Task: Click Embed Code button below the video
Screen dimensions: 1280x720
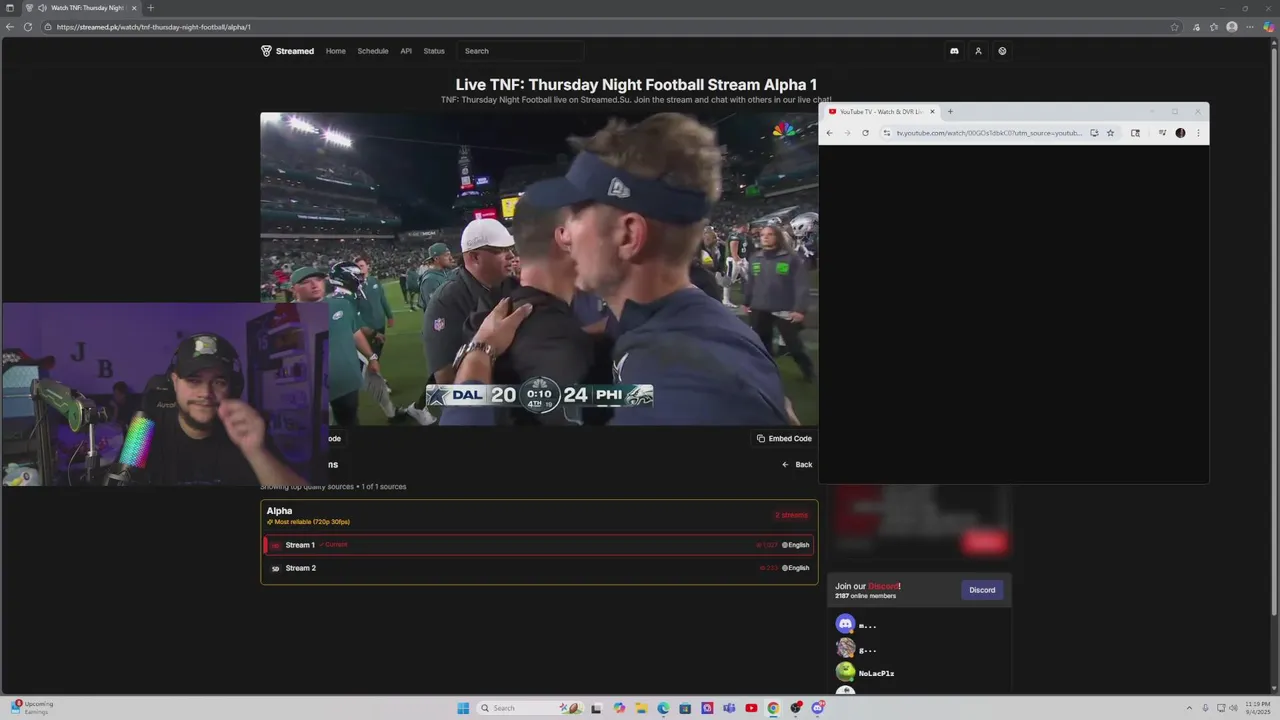Action: [x=784, y=438]
